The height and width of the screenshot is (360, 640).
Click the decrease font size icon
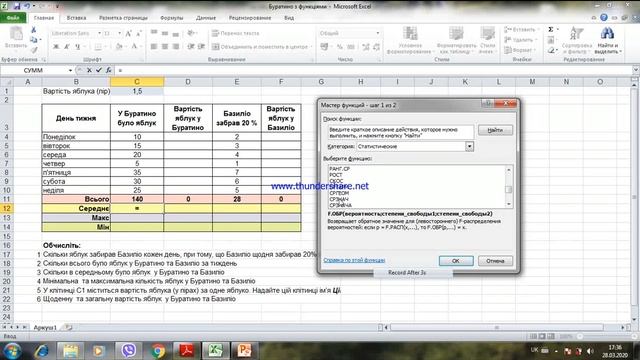coord(139,33)
